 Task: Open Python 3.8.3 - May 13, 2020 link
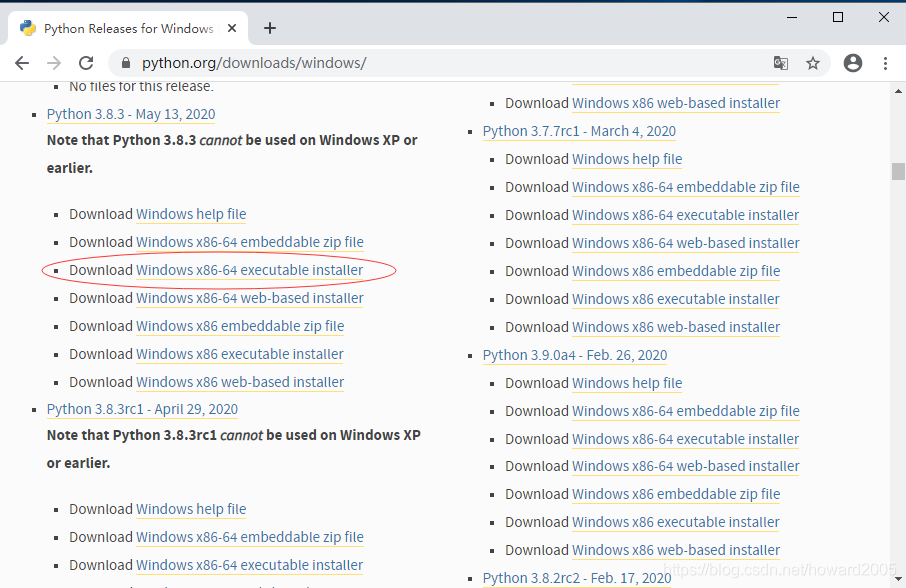pos(131,114)
